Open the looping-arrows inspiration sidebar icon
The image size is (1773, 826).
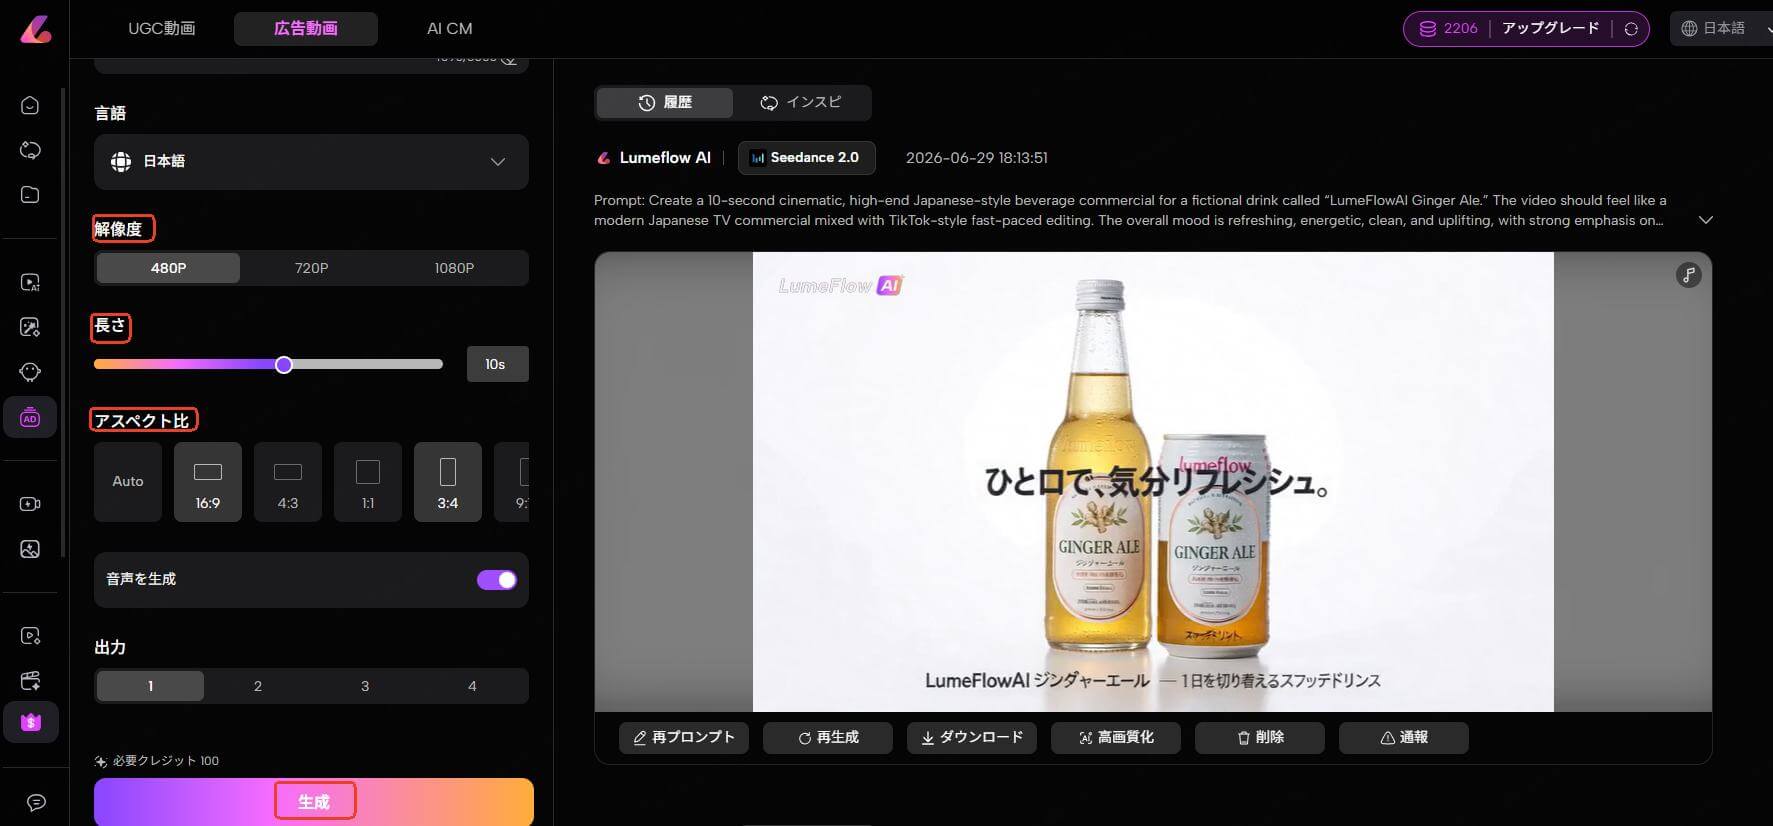coord(30,150)
